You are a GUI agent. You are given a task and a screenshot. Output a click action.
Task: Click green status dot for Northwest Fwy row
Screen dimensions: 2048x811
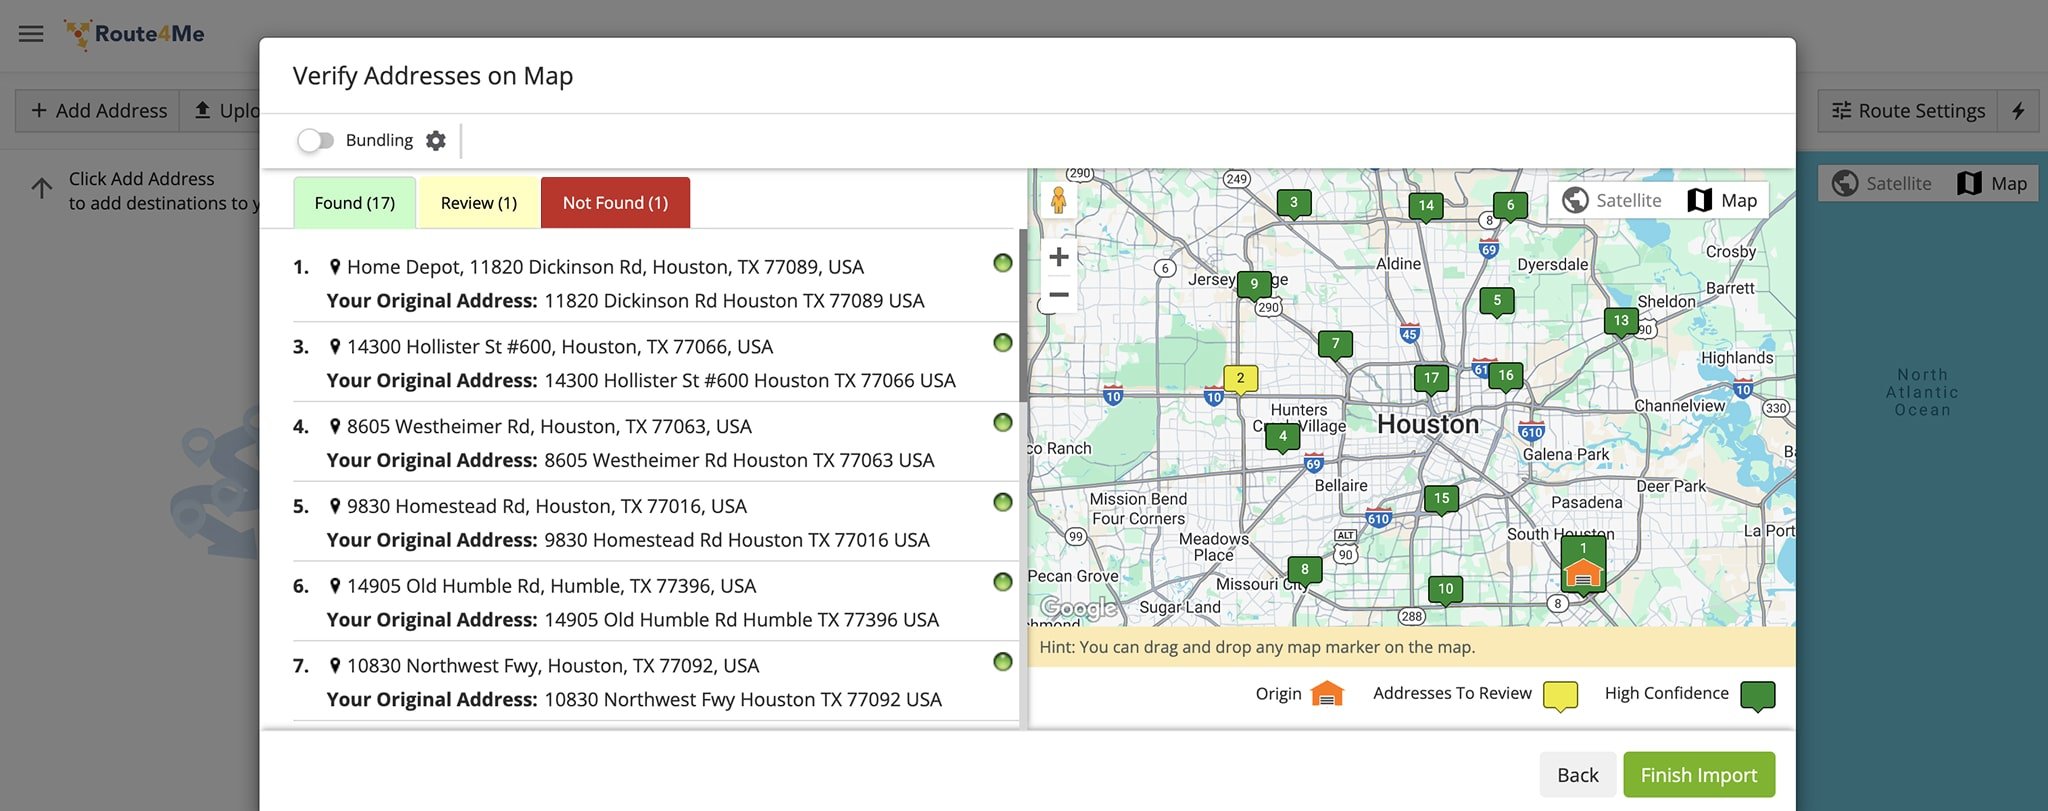pyautogui.click(x=1002, y=662)
